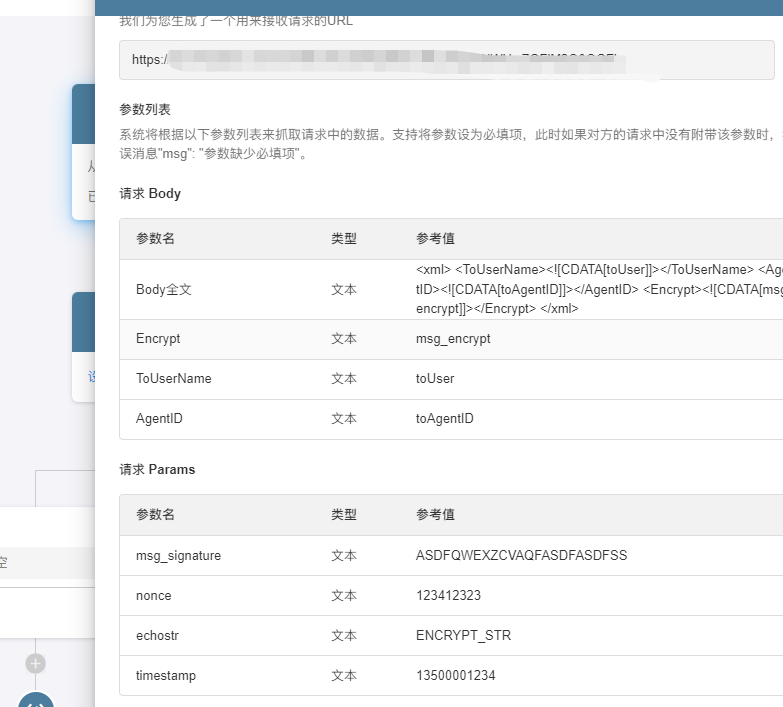This screenshot has width=783, height=707.
Task: Click the Encrypt parameter name
Action: (158, 339)
